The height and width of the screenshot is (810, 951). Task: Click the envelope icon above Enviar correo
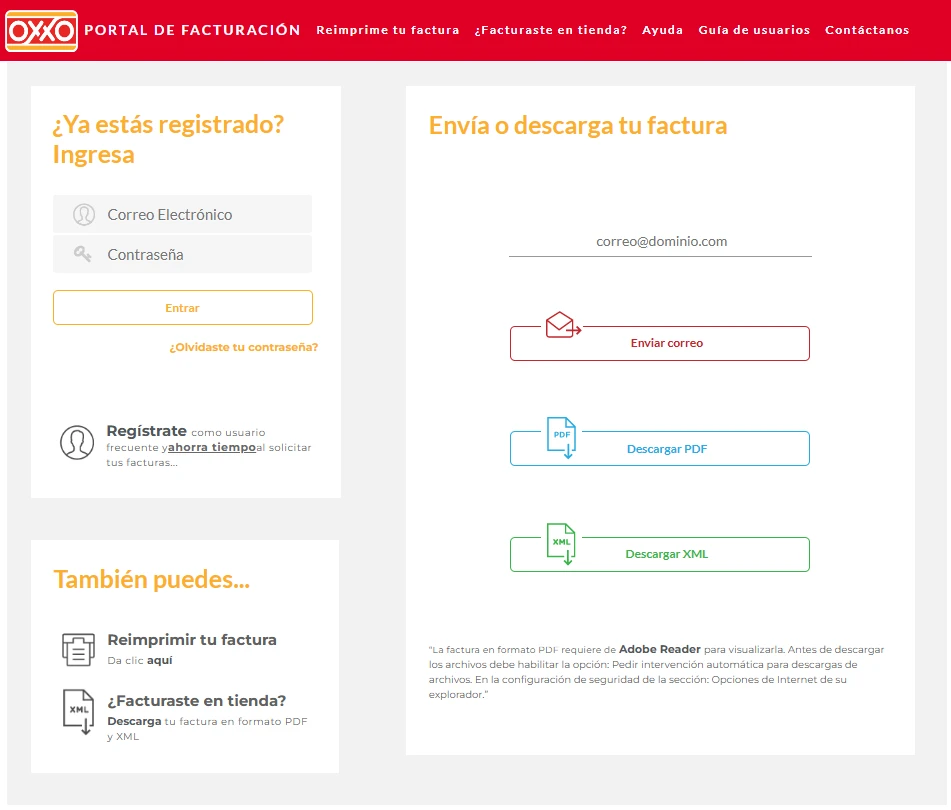(563, 324)
